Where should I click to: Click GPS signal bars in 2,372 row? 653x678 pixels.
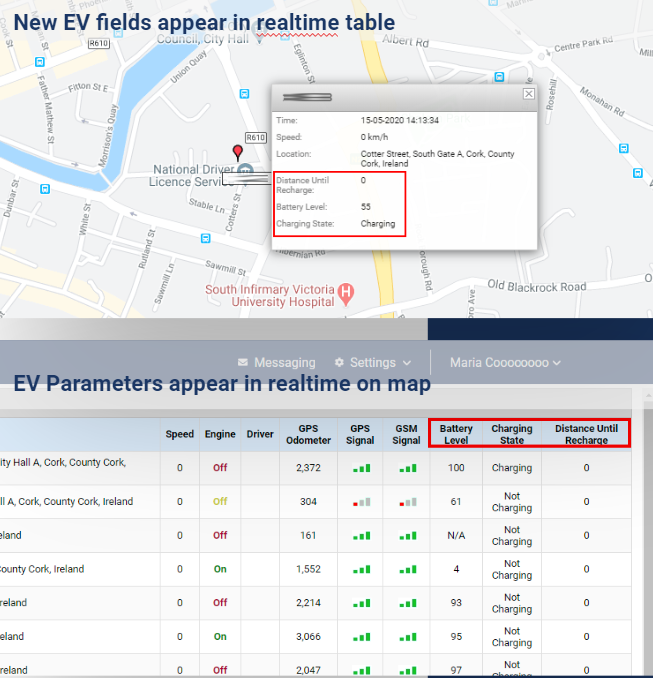(362, 468)
